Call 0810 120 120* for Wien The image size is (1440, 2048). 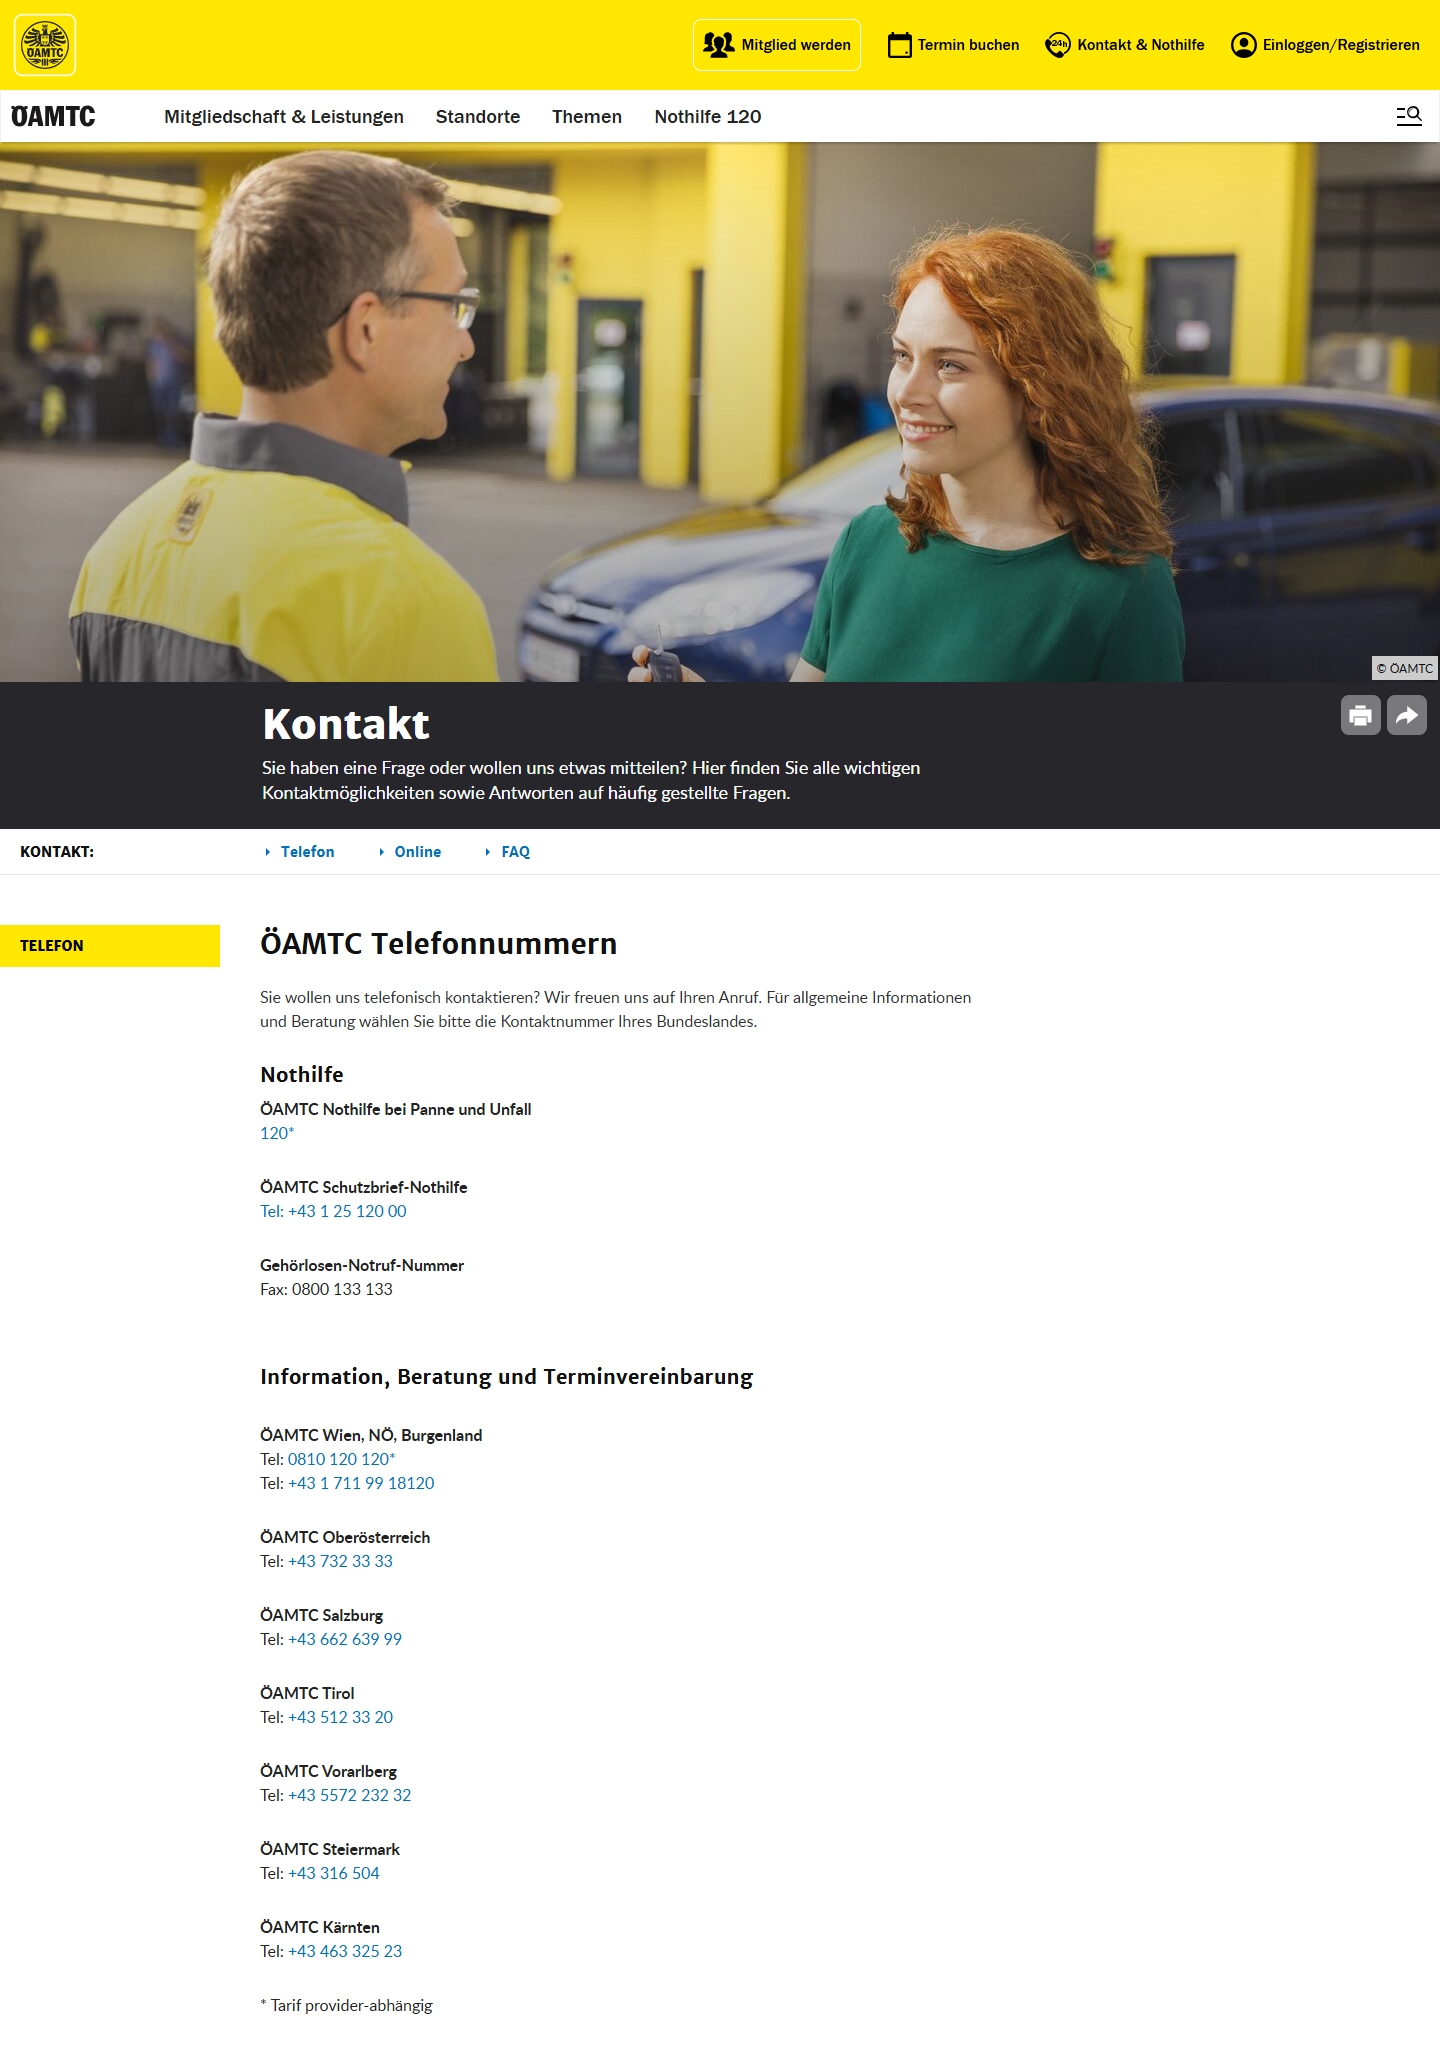click(342, 1459)
